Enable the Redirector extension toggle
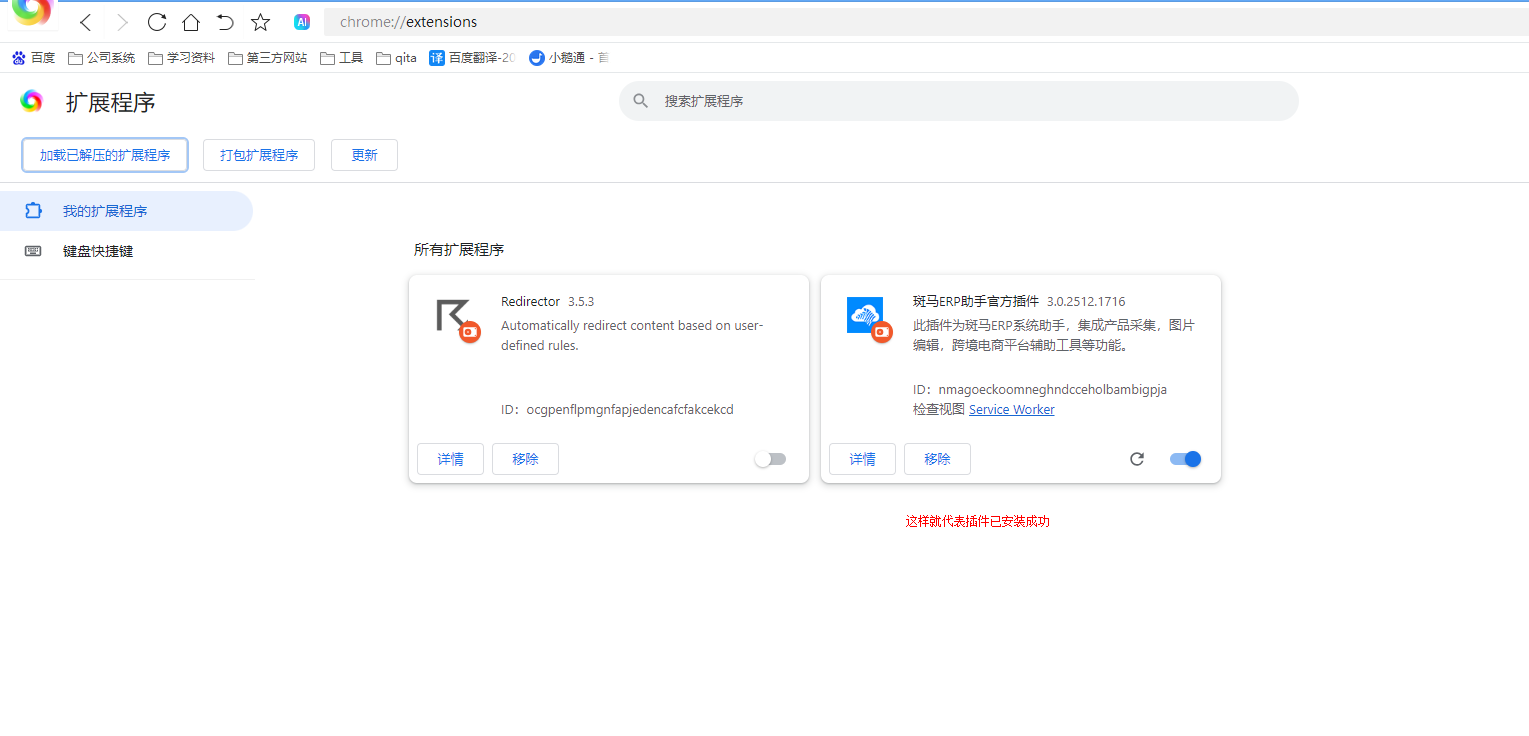Viewport: 1529px width, 736px height. [770, 459]
